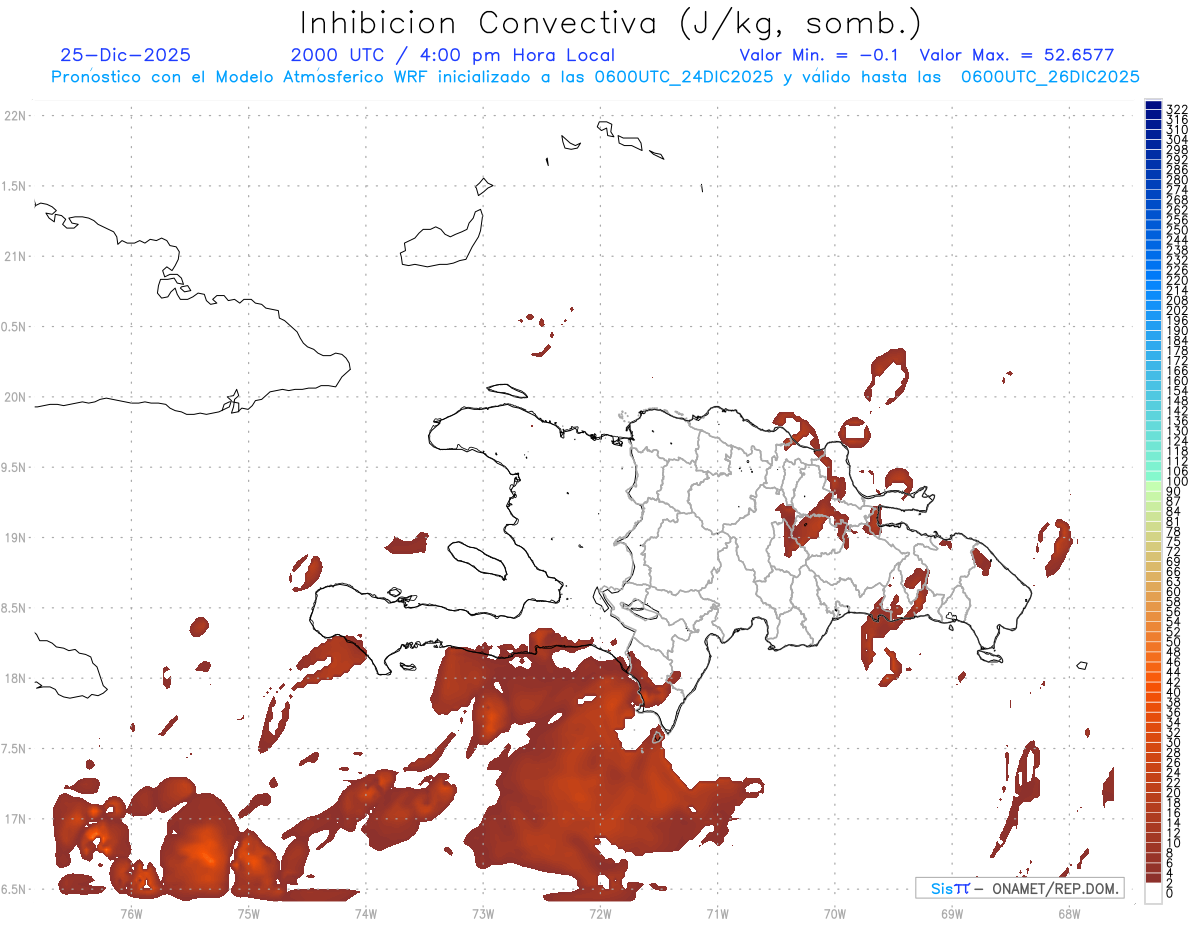Click the "74W" longitude label

click(x=366, y=913)
